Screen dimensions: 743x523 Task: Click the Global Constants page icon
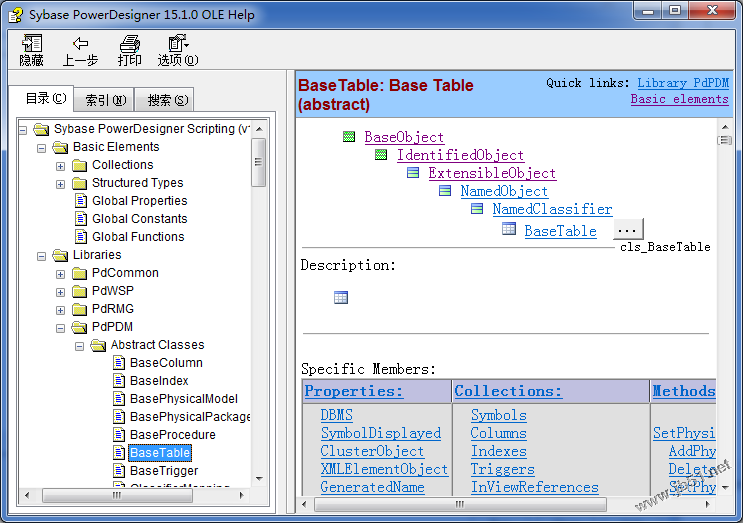(x=81, y=219)
